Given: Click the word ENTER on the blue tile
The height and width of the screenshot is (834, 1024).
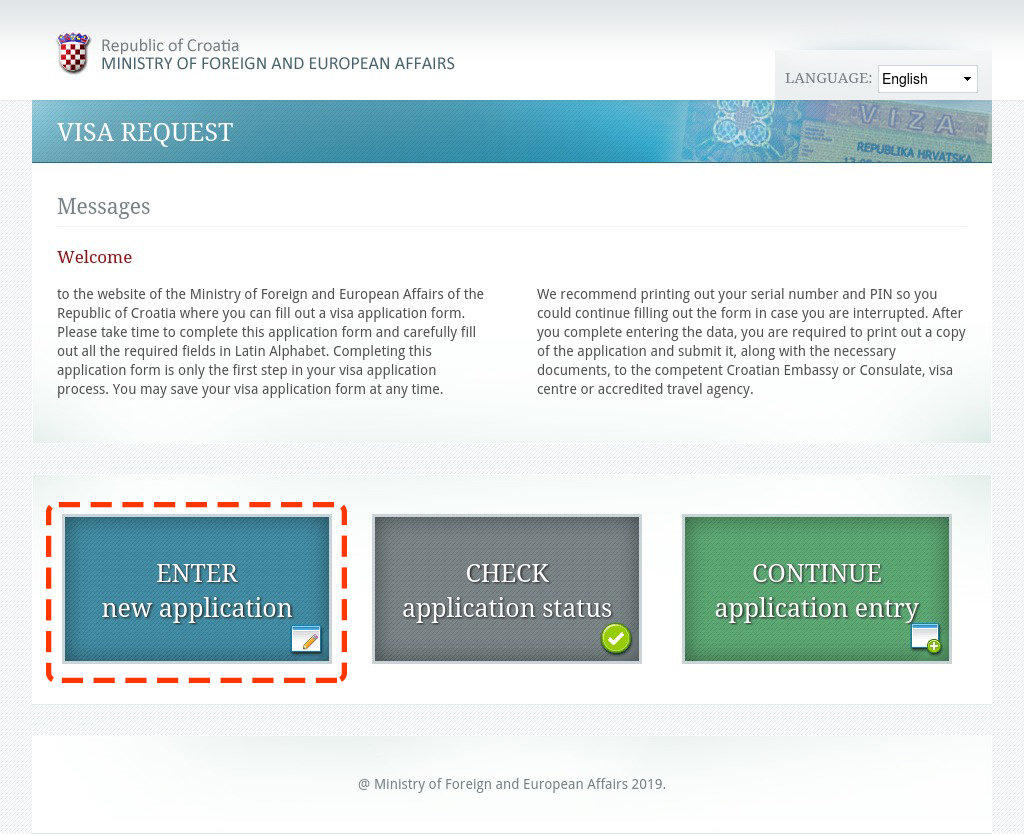Looking at the screenshot, I should pos(197,573).
